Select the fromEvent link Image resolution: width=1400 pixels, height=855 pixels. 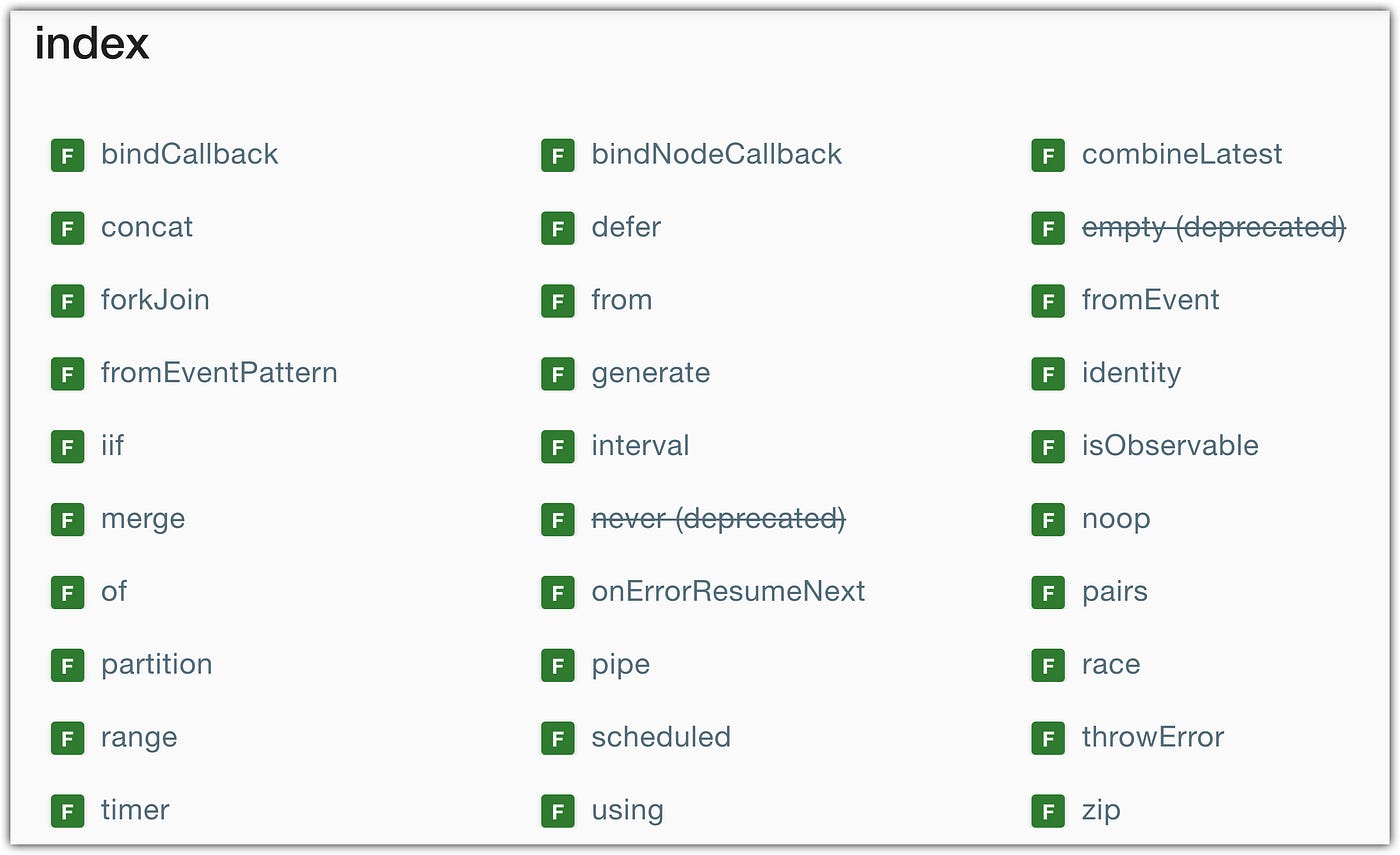click(x=1151, y=300)
